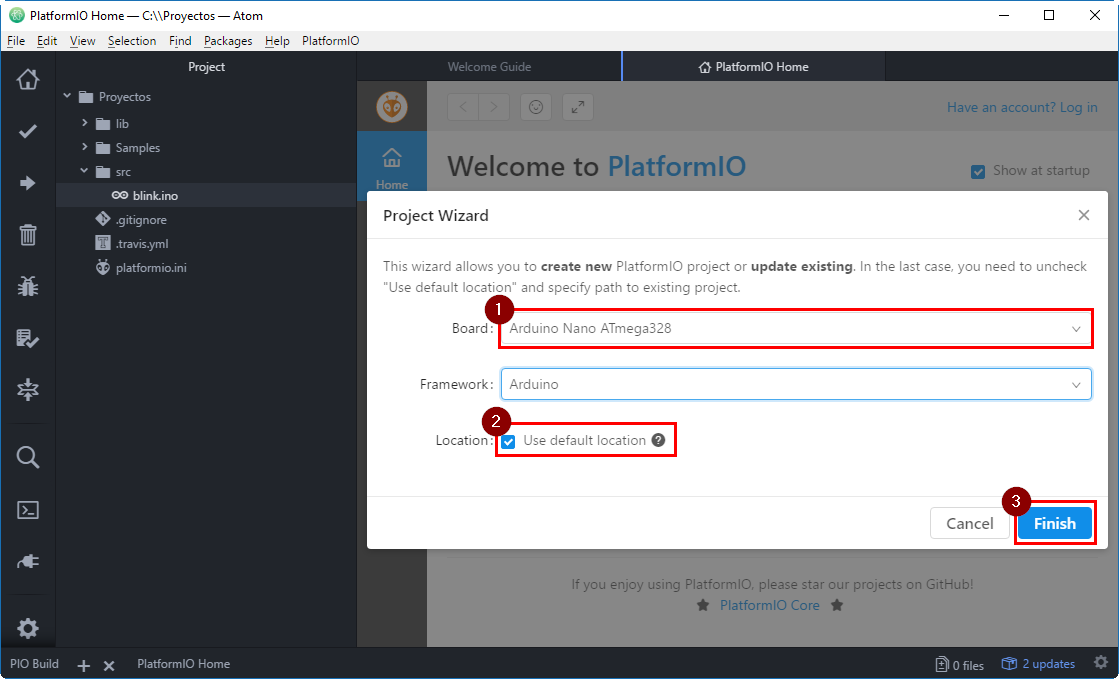Click the checklist icon in sidebar
The width and height of the screenshot is (1119, 679).
click(x=28, y=338)
